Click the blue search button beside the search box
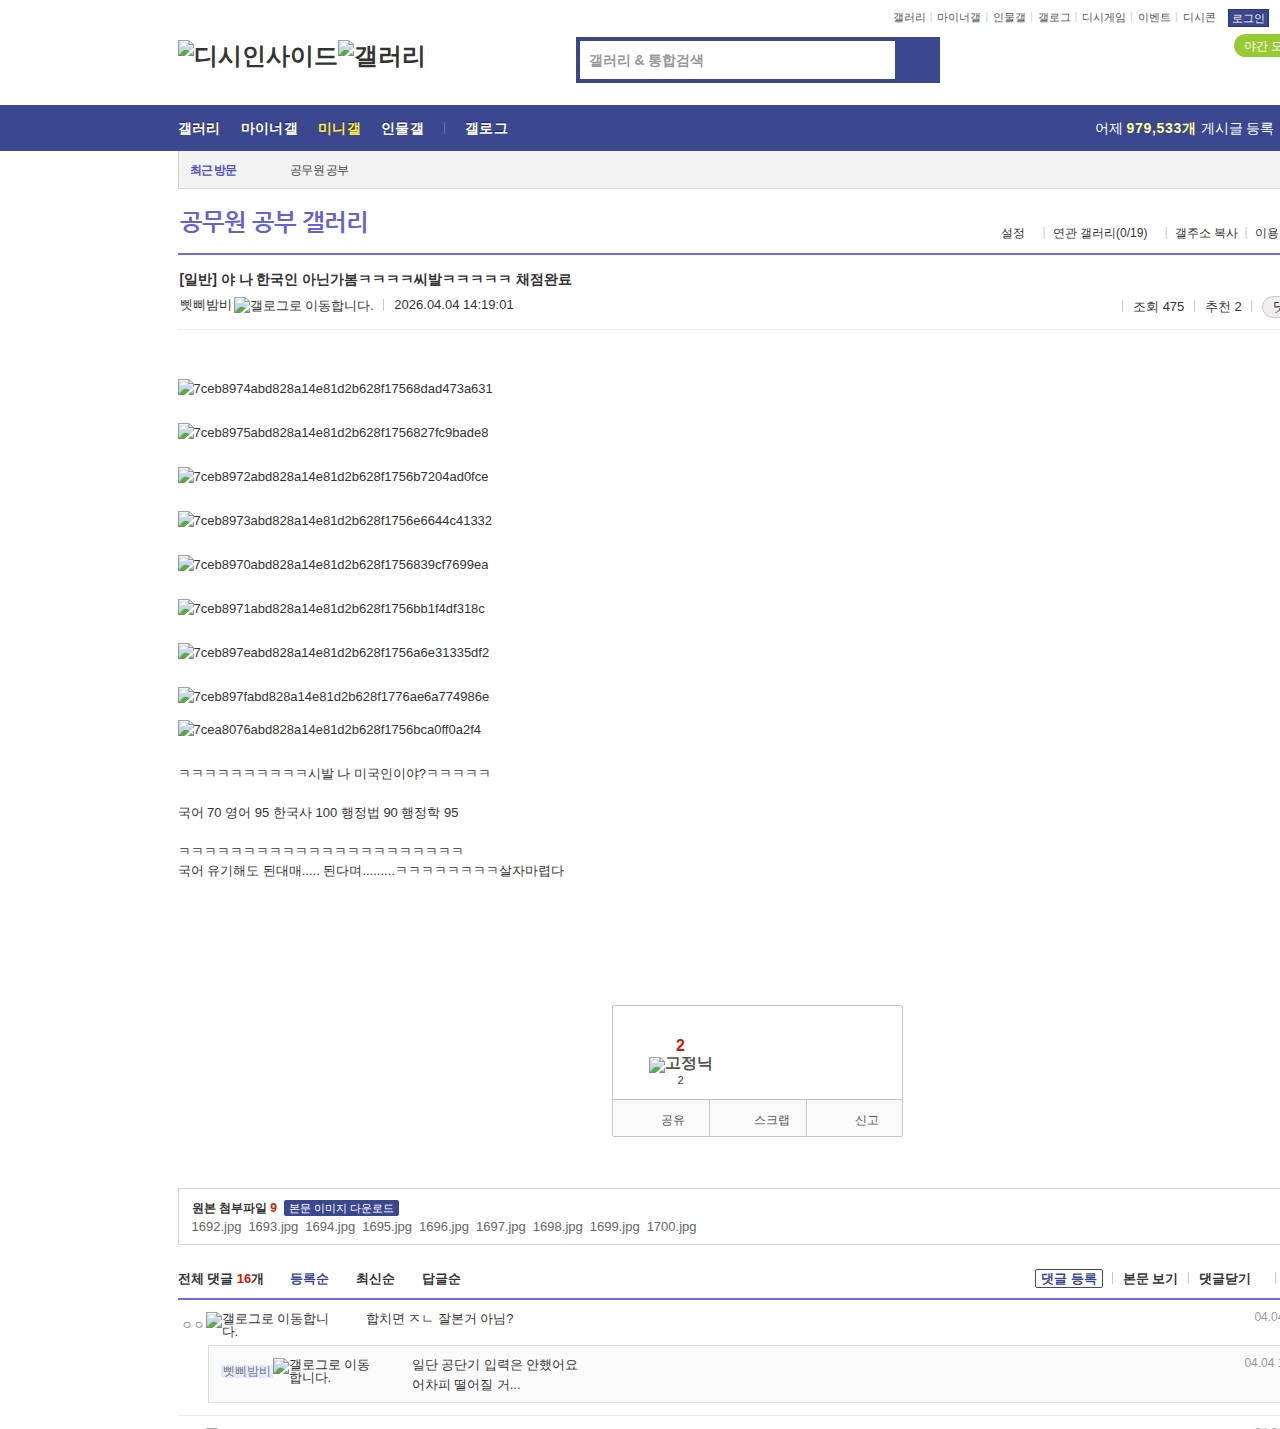The height and width of the screenshot is (1429, 1280). 917,60
